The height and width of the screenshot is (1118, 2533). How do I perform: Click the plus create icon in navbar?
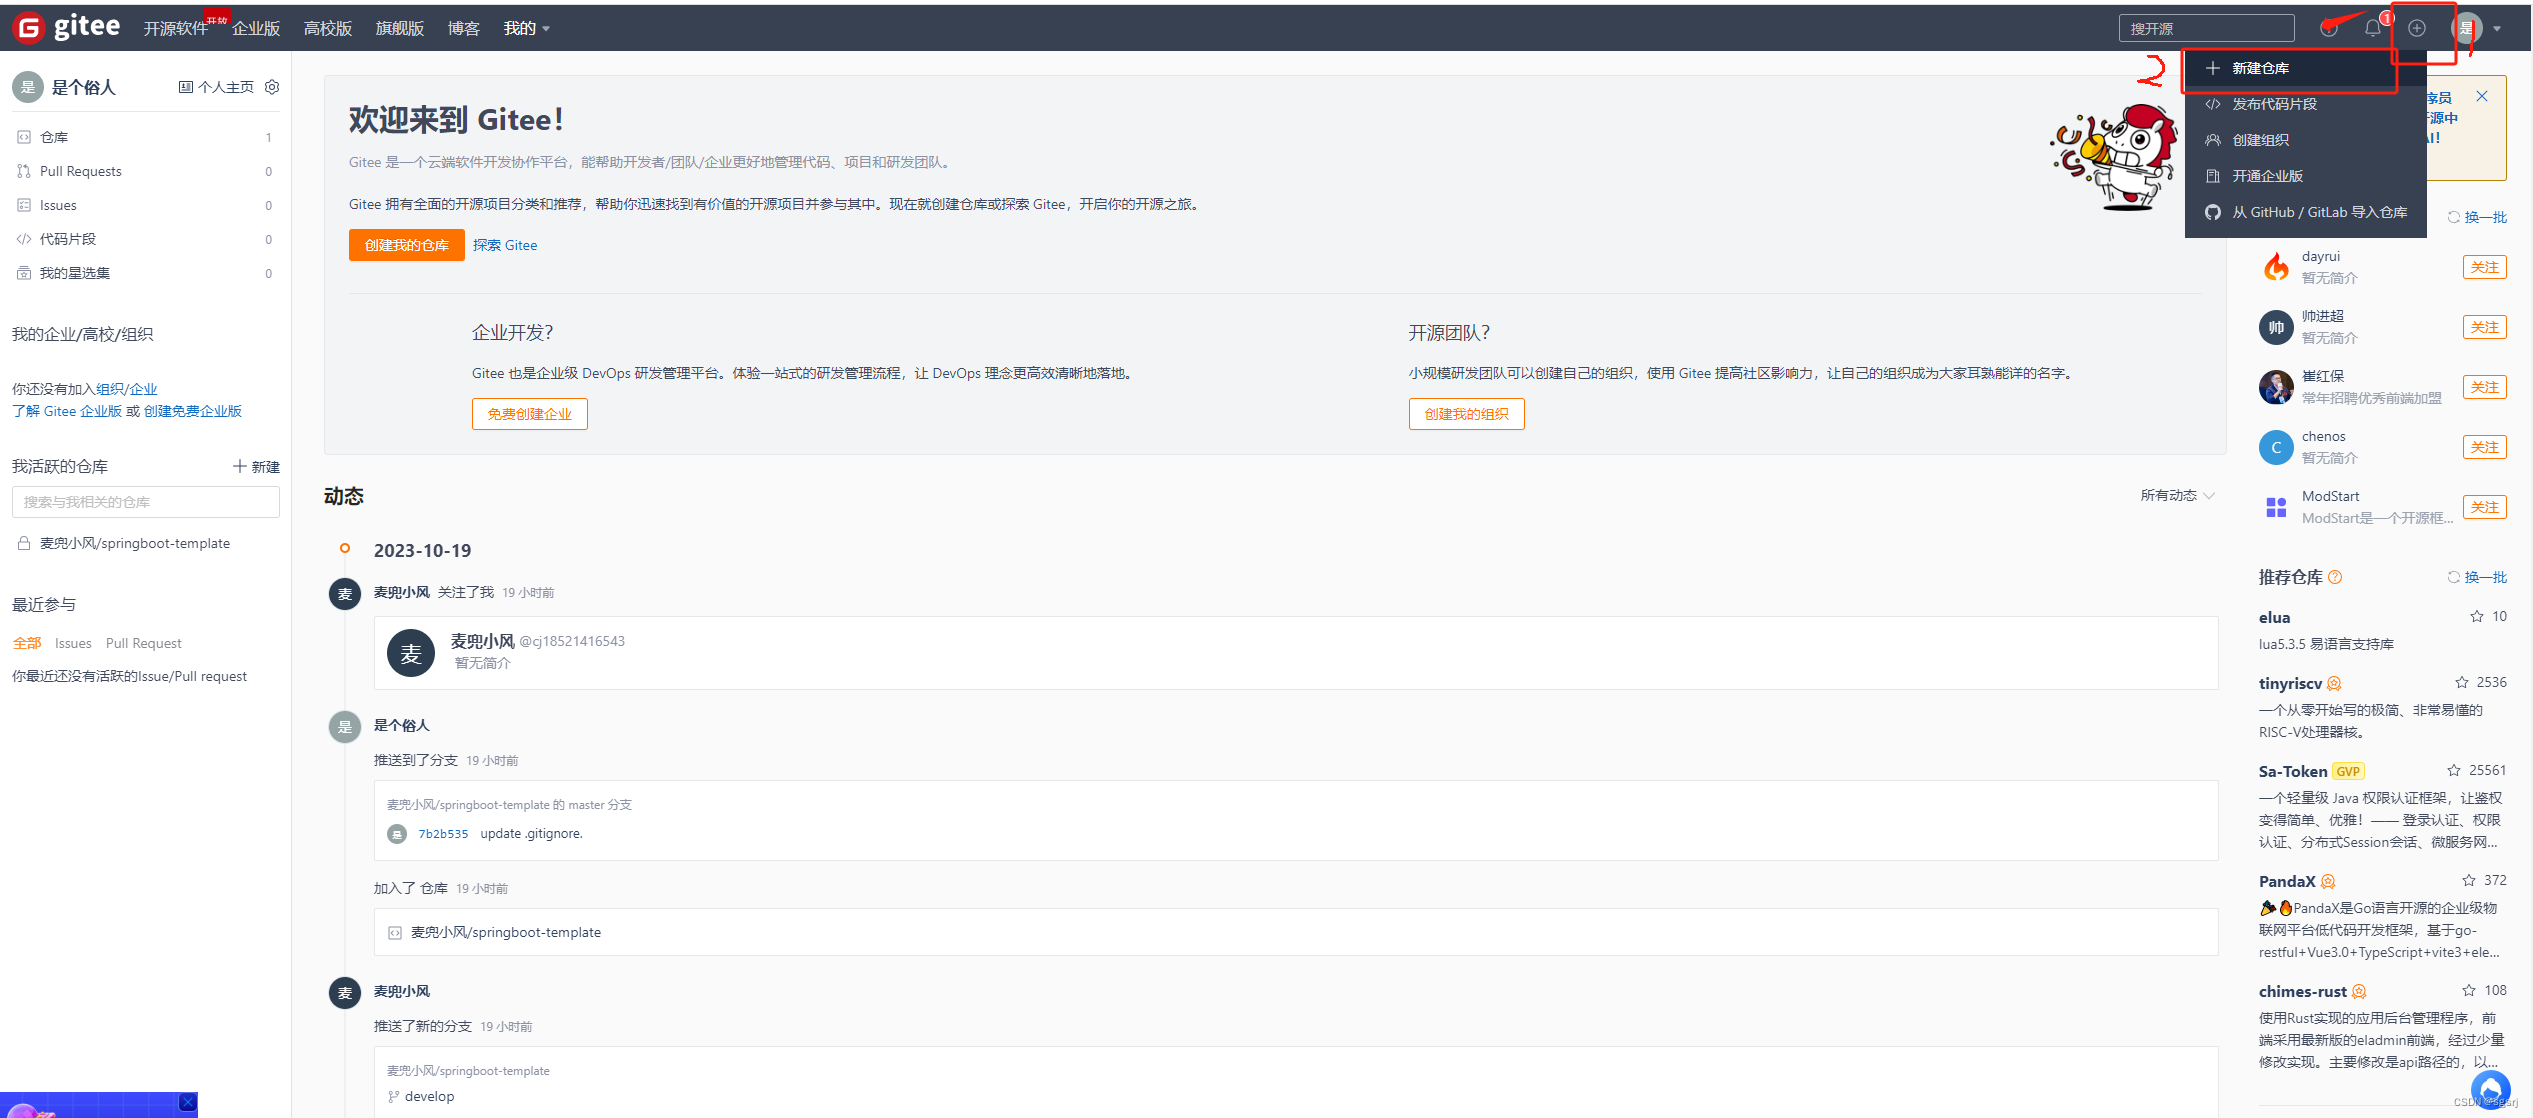[x=2416, y=28]
